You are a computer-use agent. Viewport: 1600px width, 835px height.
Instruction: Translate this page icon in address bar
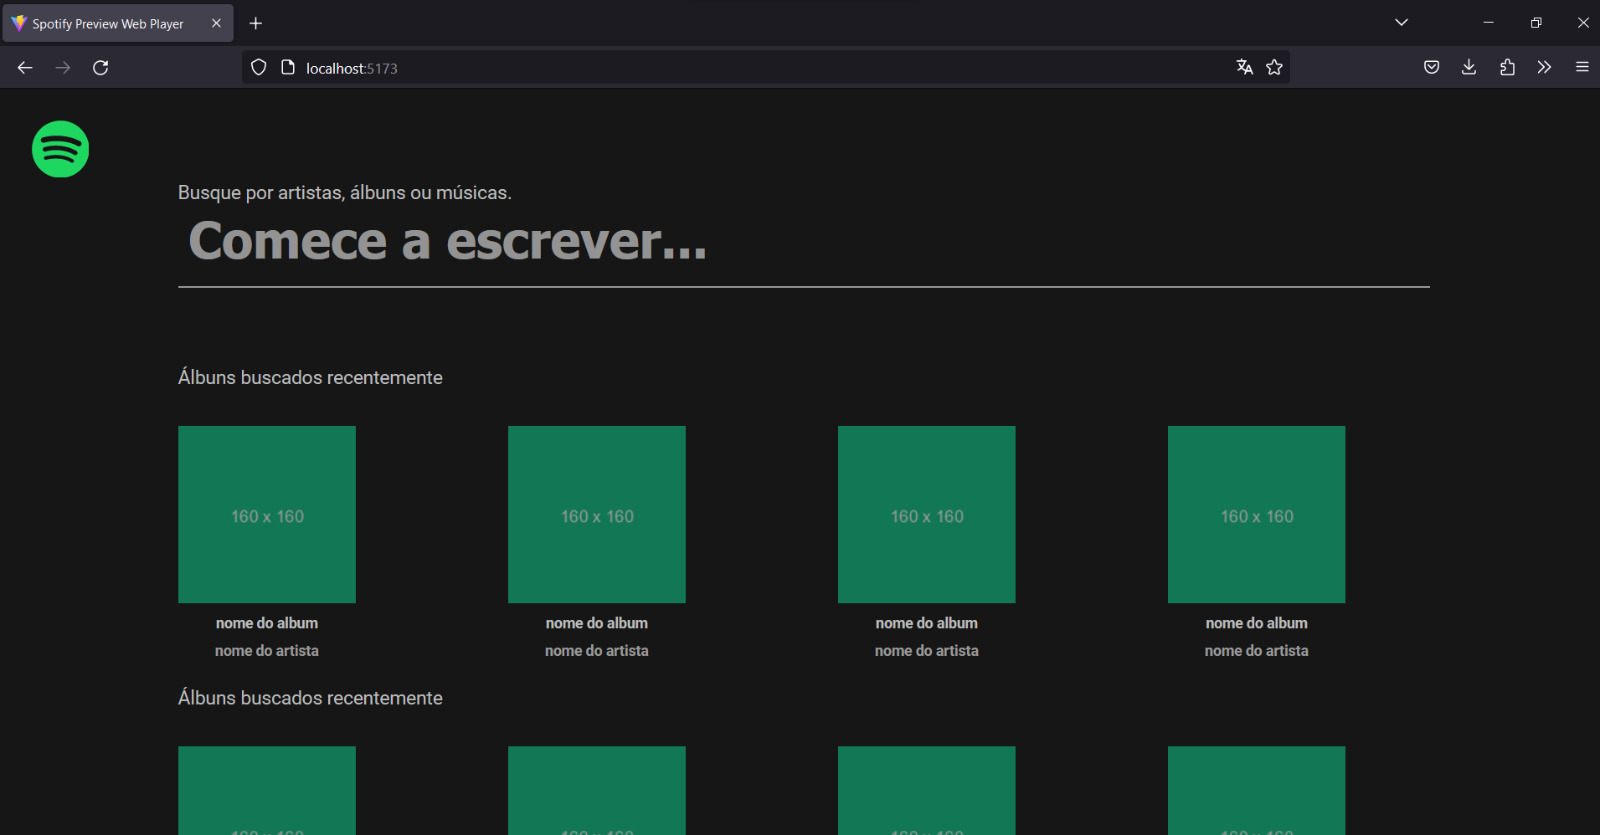point(1244,67)
